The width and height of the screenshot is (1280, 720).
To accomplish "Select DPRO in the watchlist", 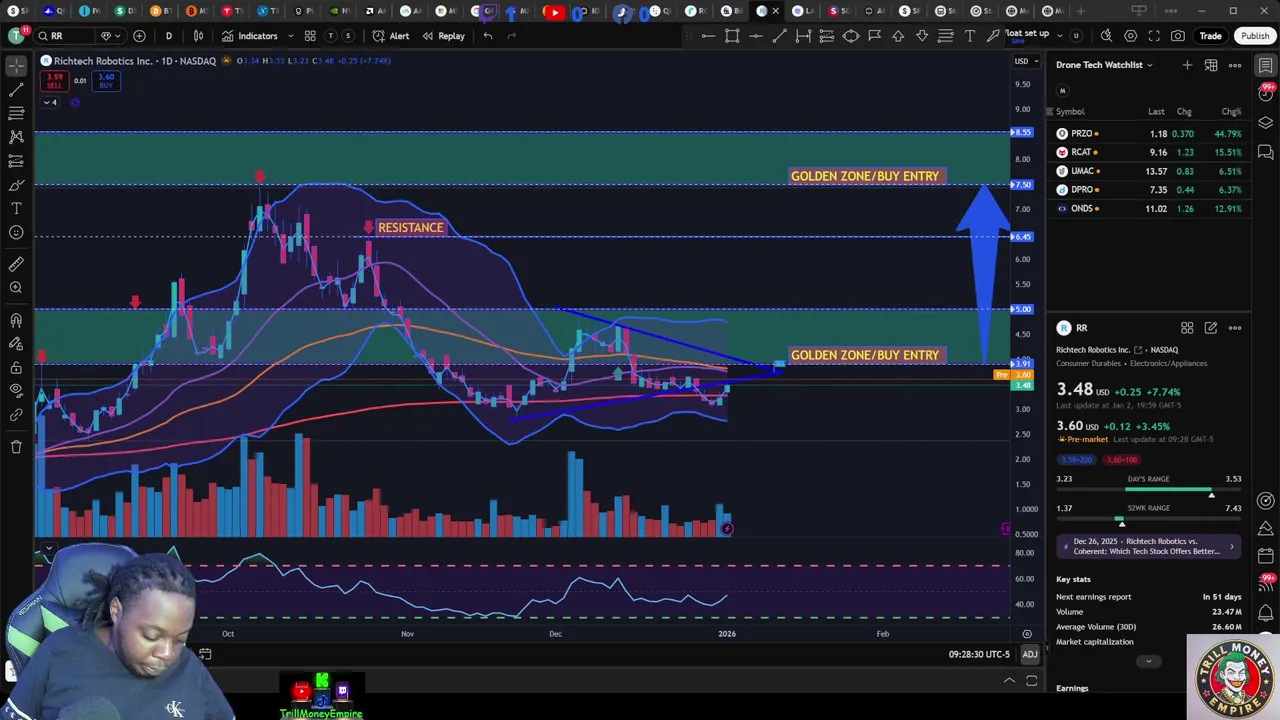I will [x=1149, y=190].
